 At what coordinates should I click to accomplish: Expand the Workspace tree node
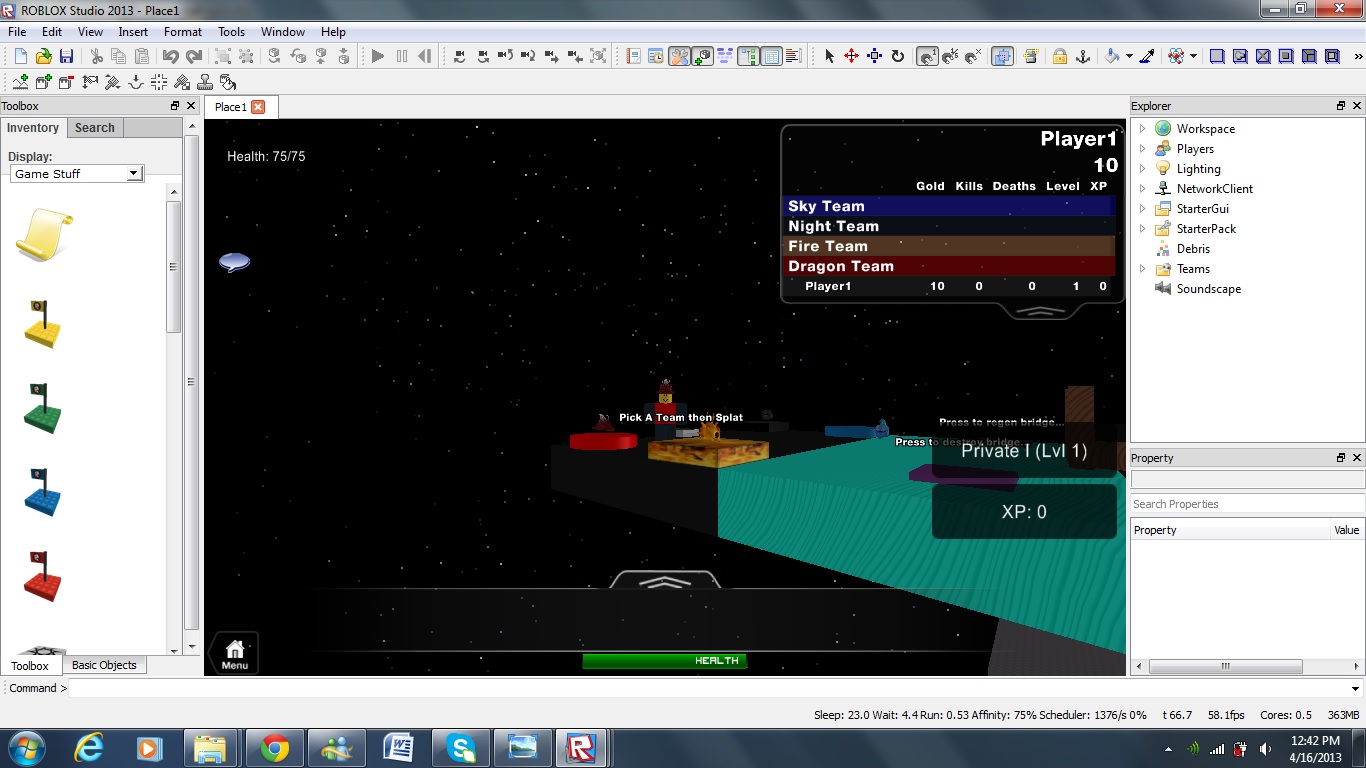1142,129
